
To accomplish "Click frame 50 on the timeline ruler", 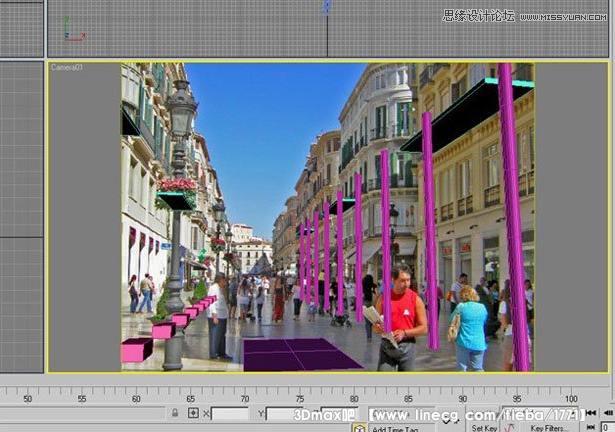I will [27, 399].
